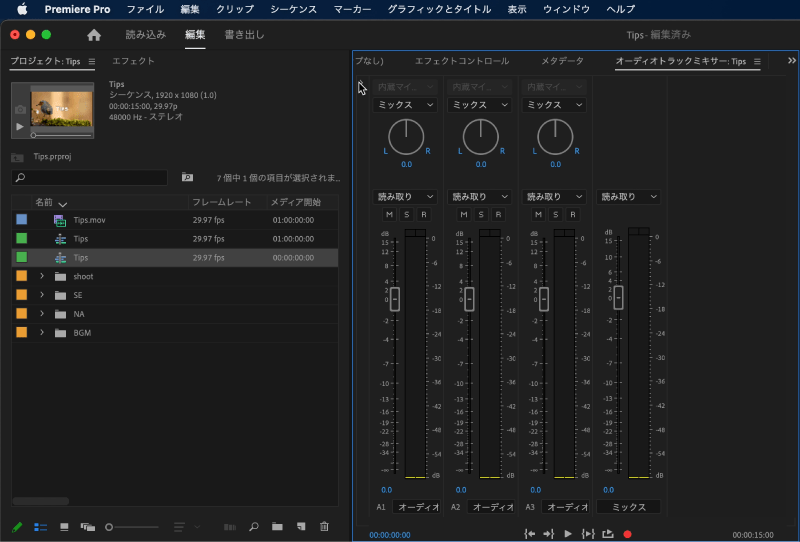
Task: Switch project panel to icon view
Action: coord(64,527)
